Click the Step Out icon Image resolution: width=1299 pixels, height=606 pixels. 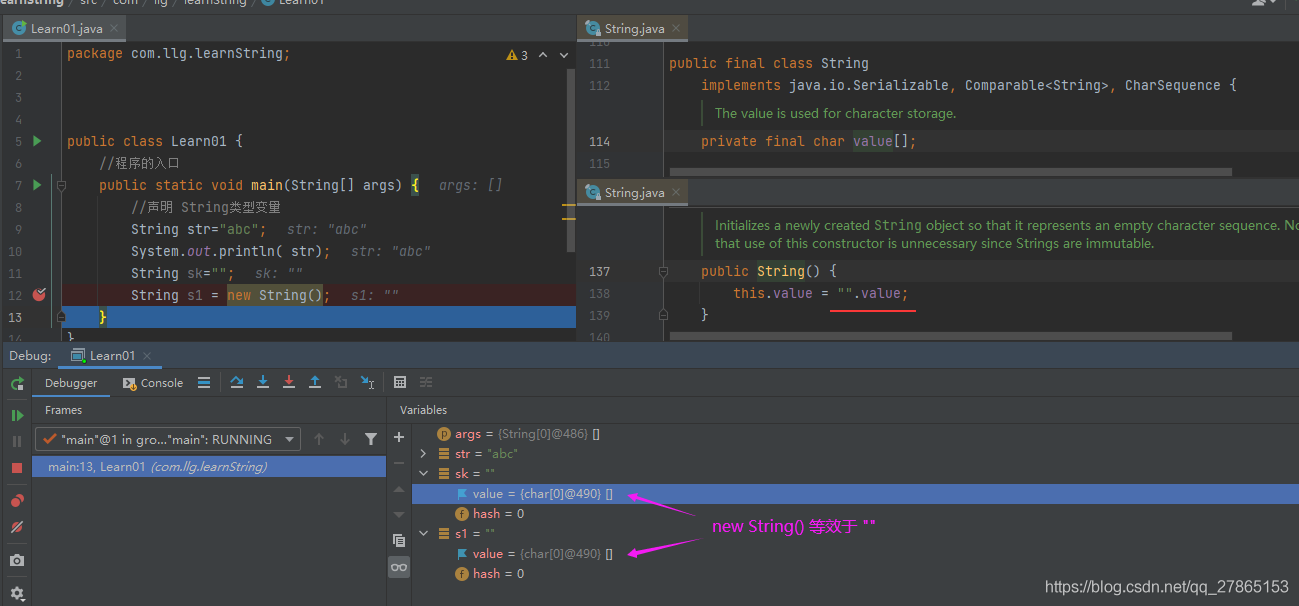(315, 382)
